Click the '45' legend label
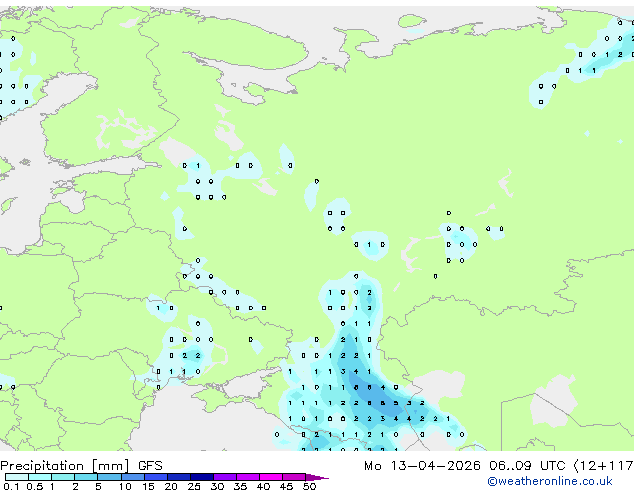Screen dimensions: 634x490 coord(286,486)
